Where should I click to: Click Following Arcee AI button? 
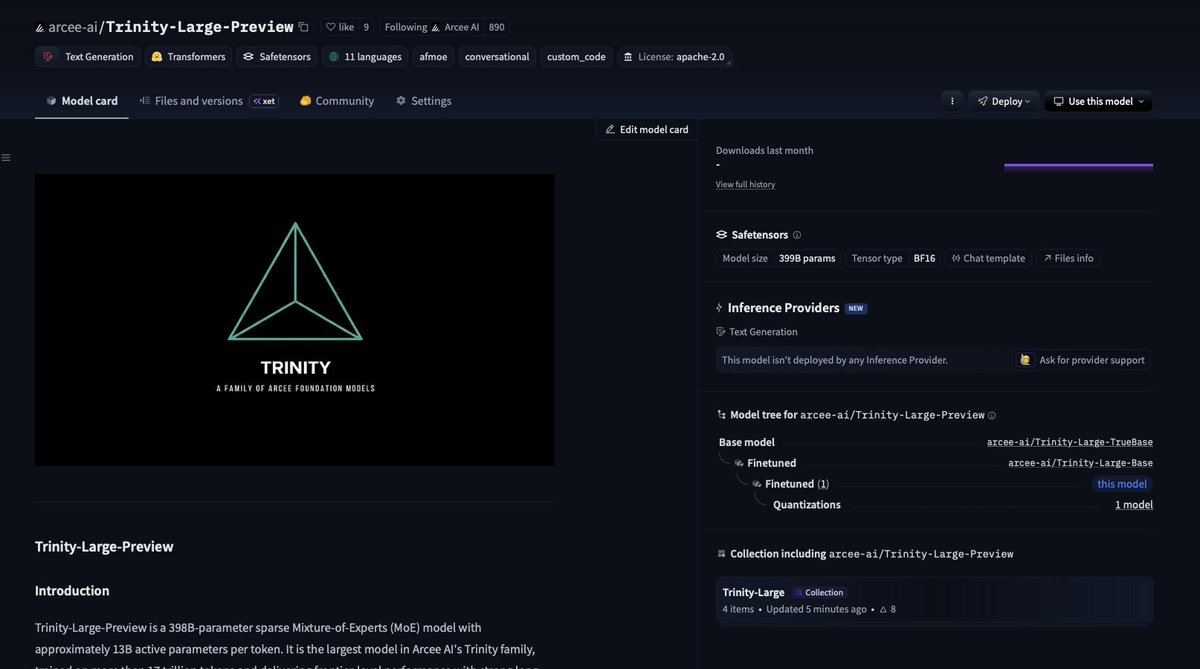(432, 27)
